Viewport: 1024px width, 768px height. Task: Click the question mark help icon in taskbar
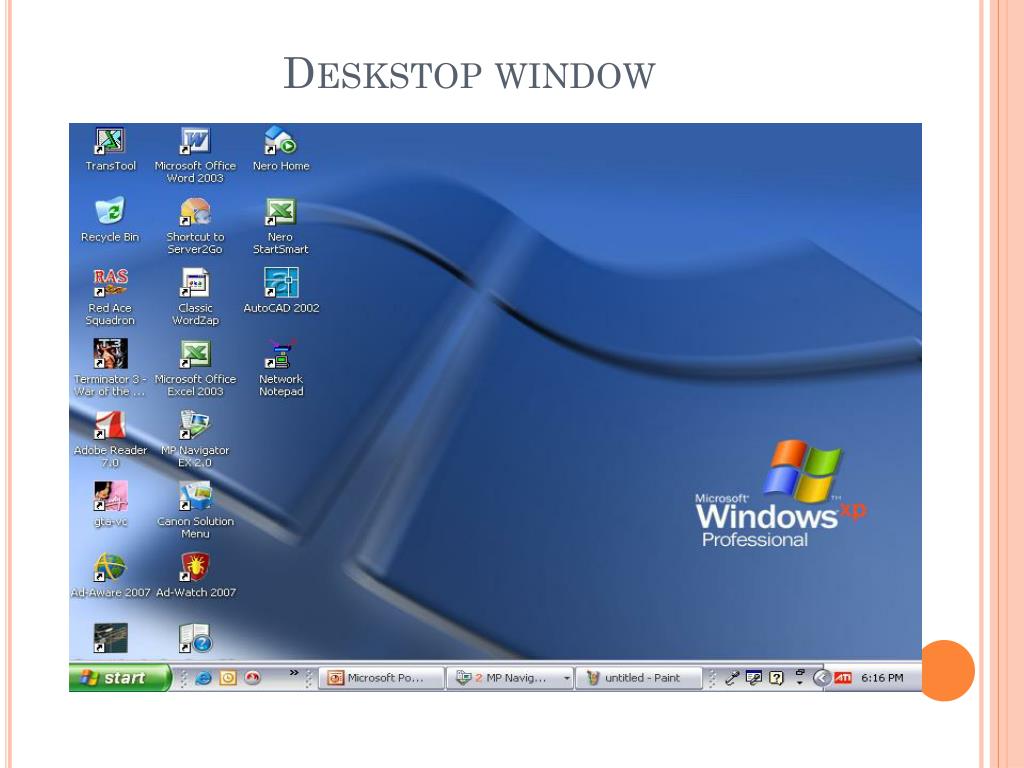[776, 678]
